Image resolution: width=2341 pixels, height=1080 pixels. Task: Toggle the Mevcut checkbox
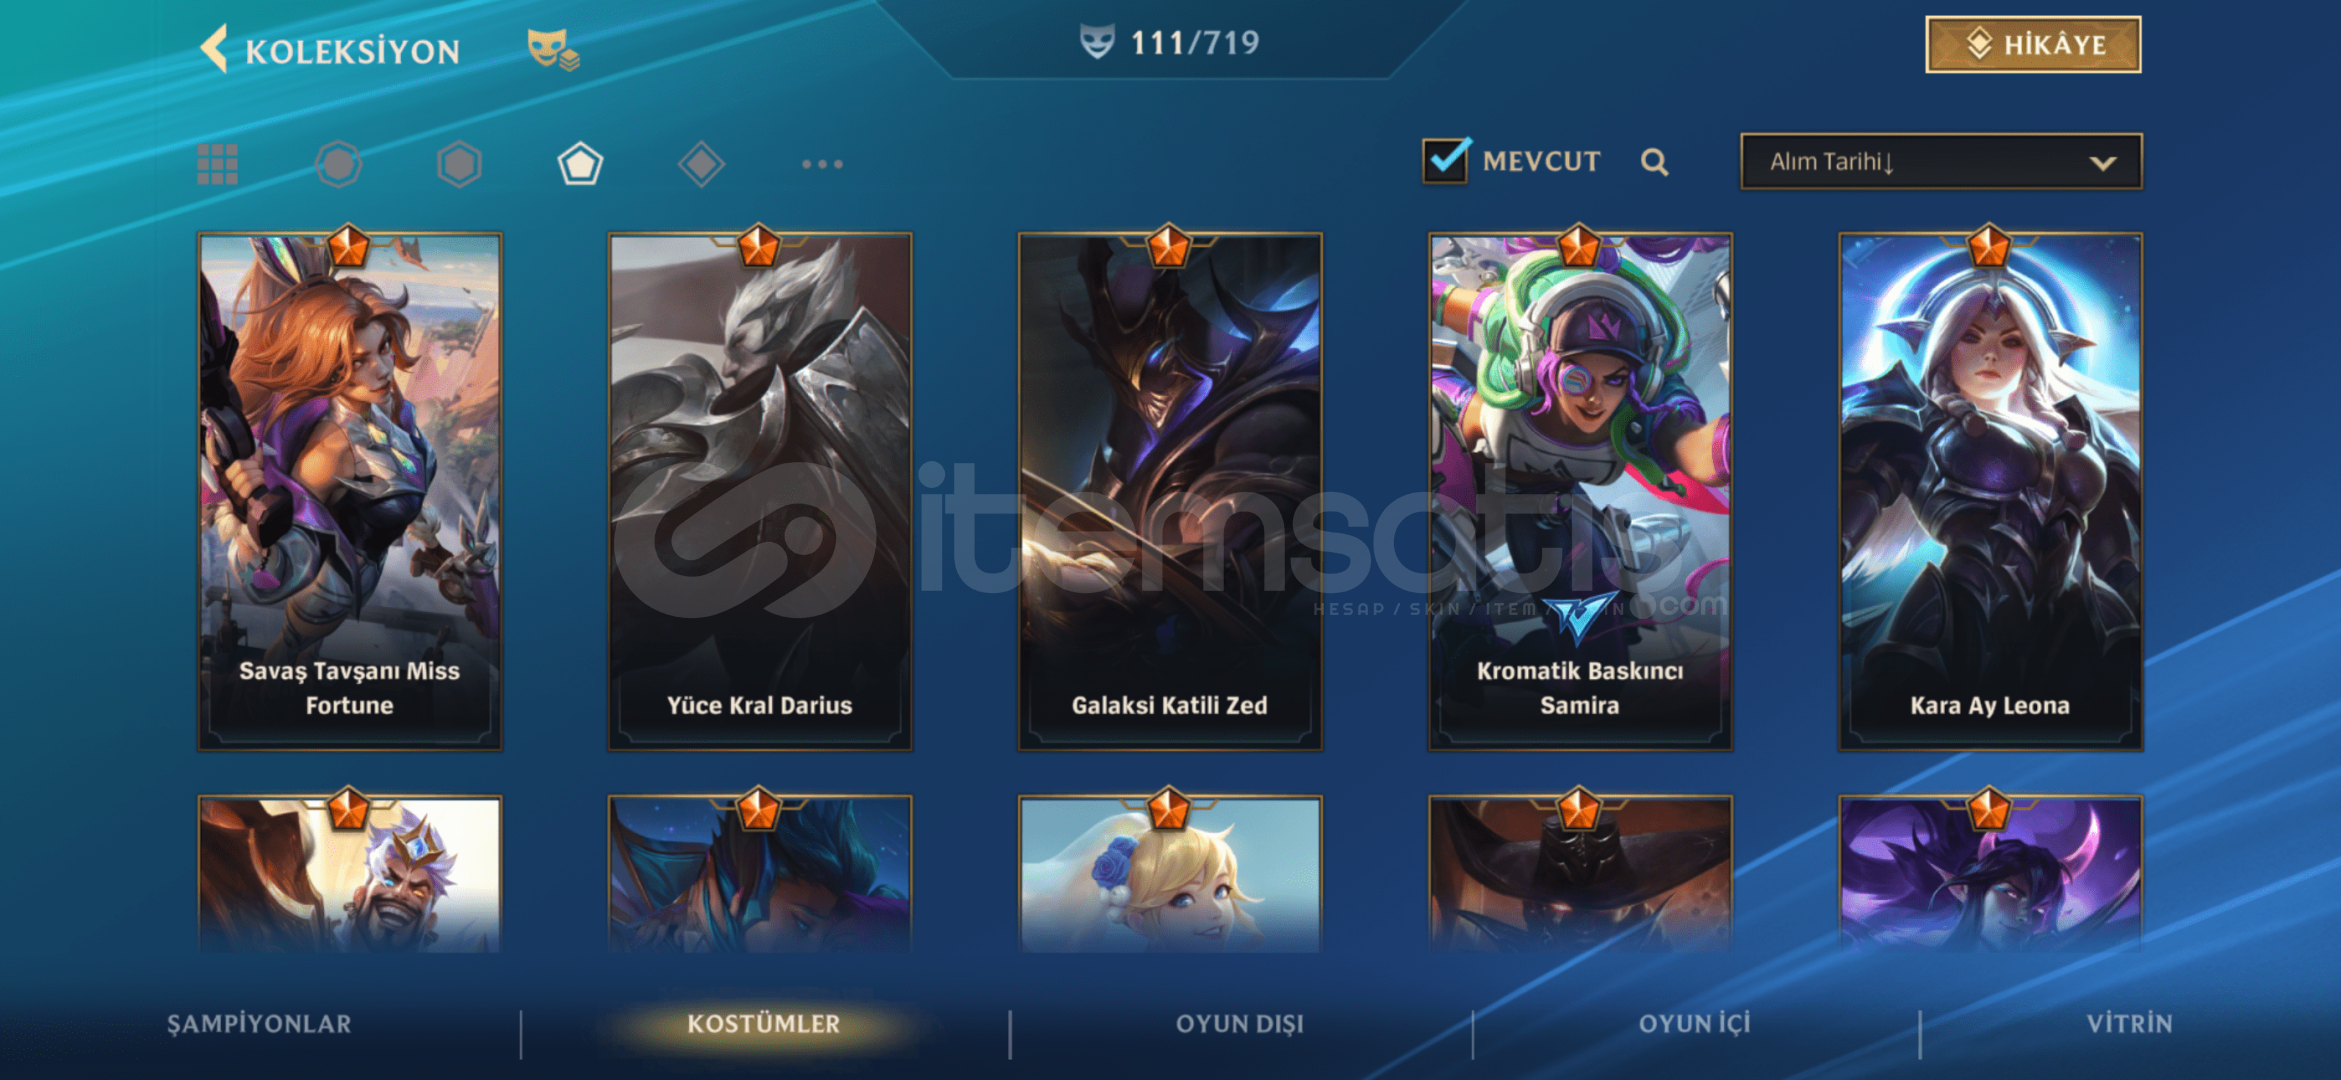coord(1446,160)
